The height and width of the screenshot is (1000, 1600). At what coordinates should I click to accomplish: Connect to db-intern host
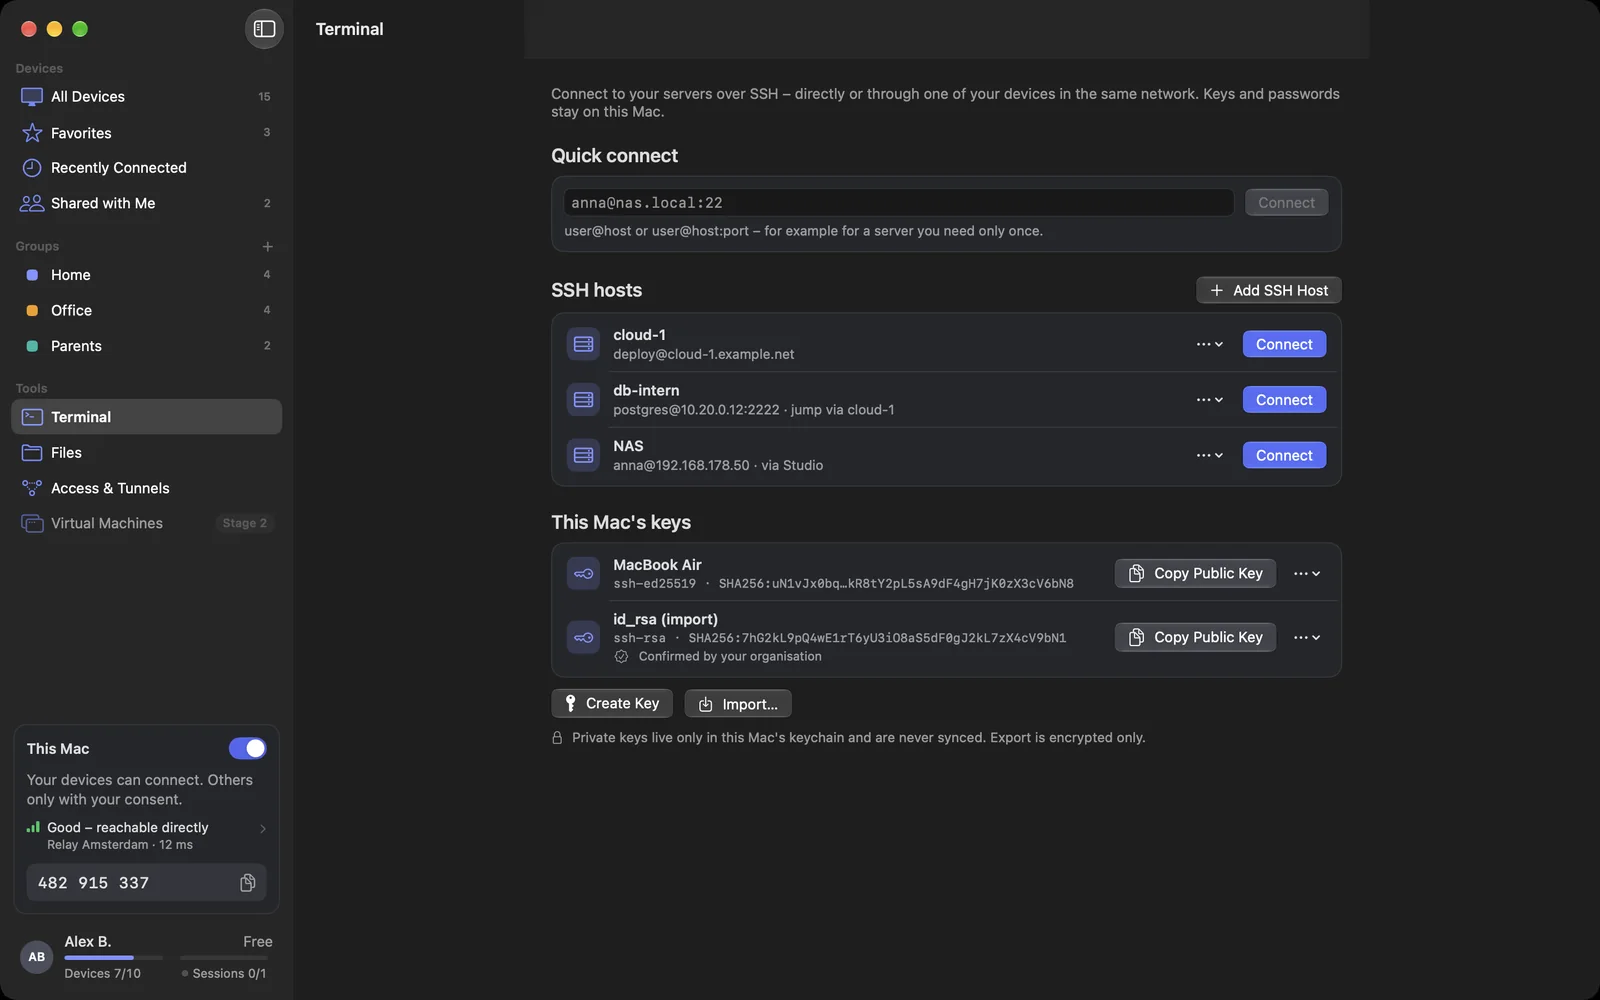pyautogui.click(x=1284, y=400)
